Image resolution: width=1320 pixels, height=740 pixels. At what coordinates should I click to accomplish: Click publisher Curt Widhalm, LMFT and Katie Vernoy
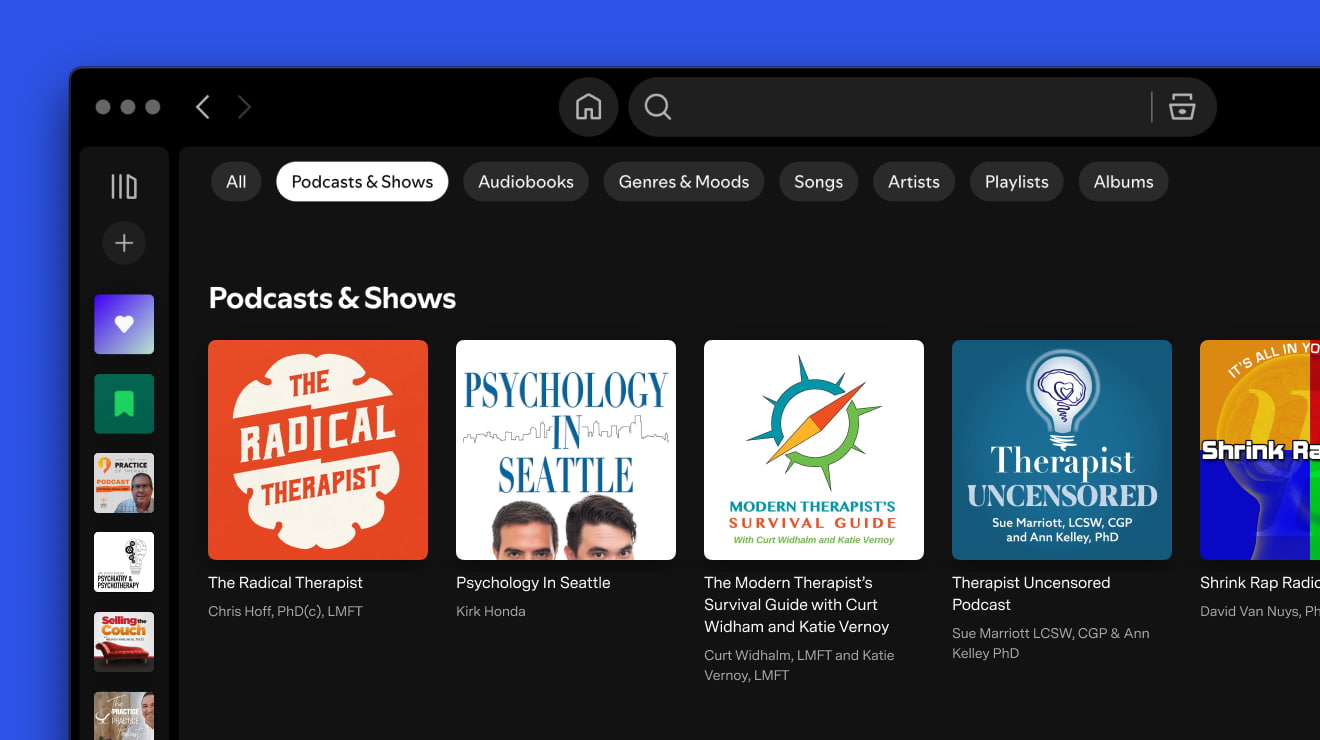coord(799,665)
